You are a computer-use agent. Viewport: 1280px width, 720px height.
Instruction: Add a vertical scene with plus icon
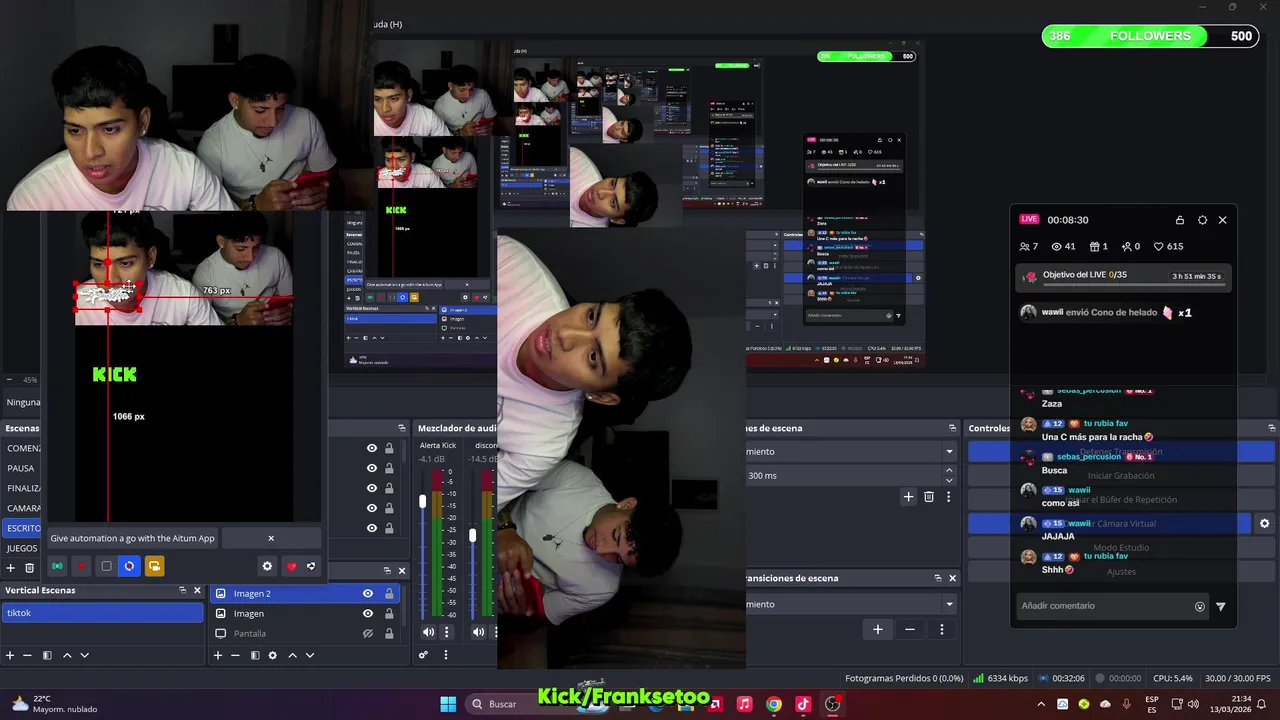(10, 655)
